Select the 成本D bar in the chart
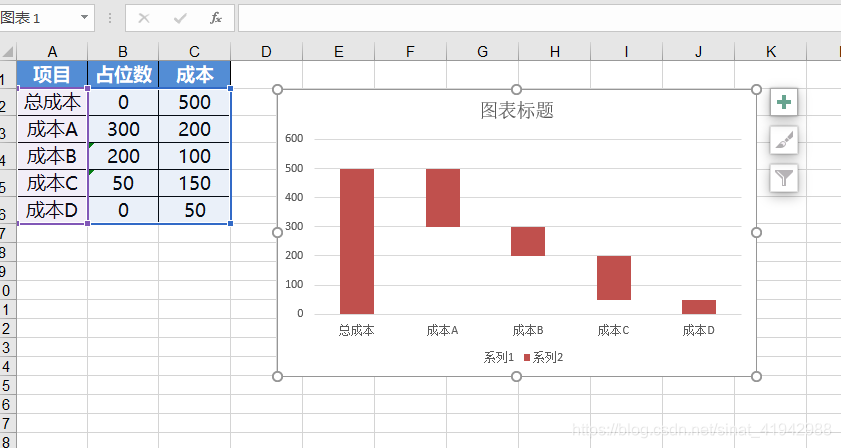841x448 pixels. click(x=699, y=307)
